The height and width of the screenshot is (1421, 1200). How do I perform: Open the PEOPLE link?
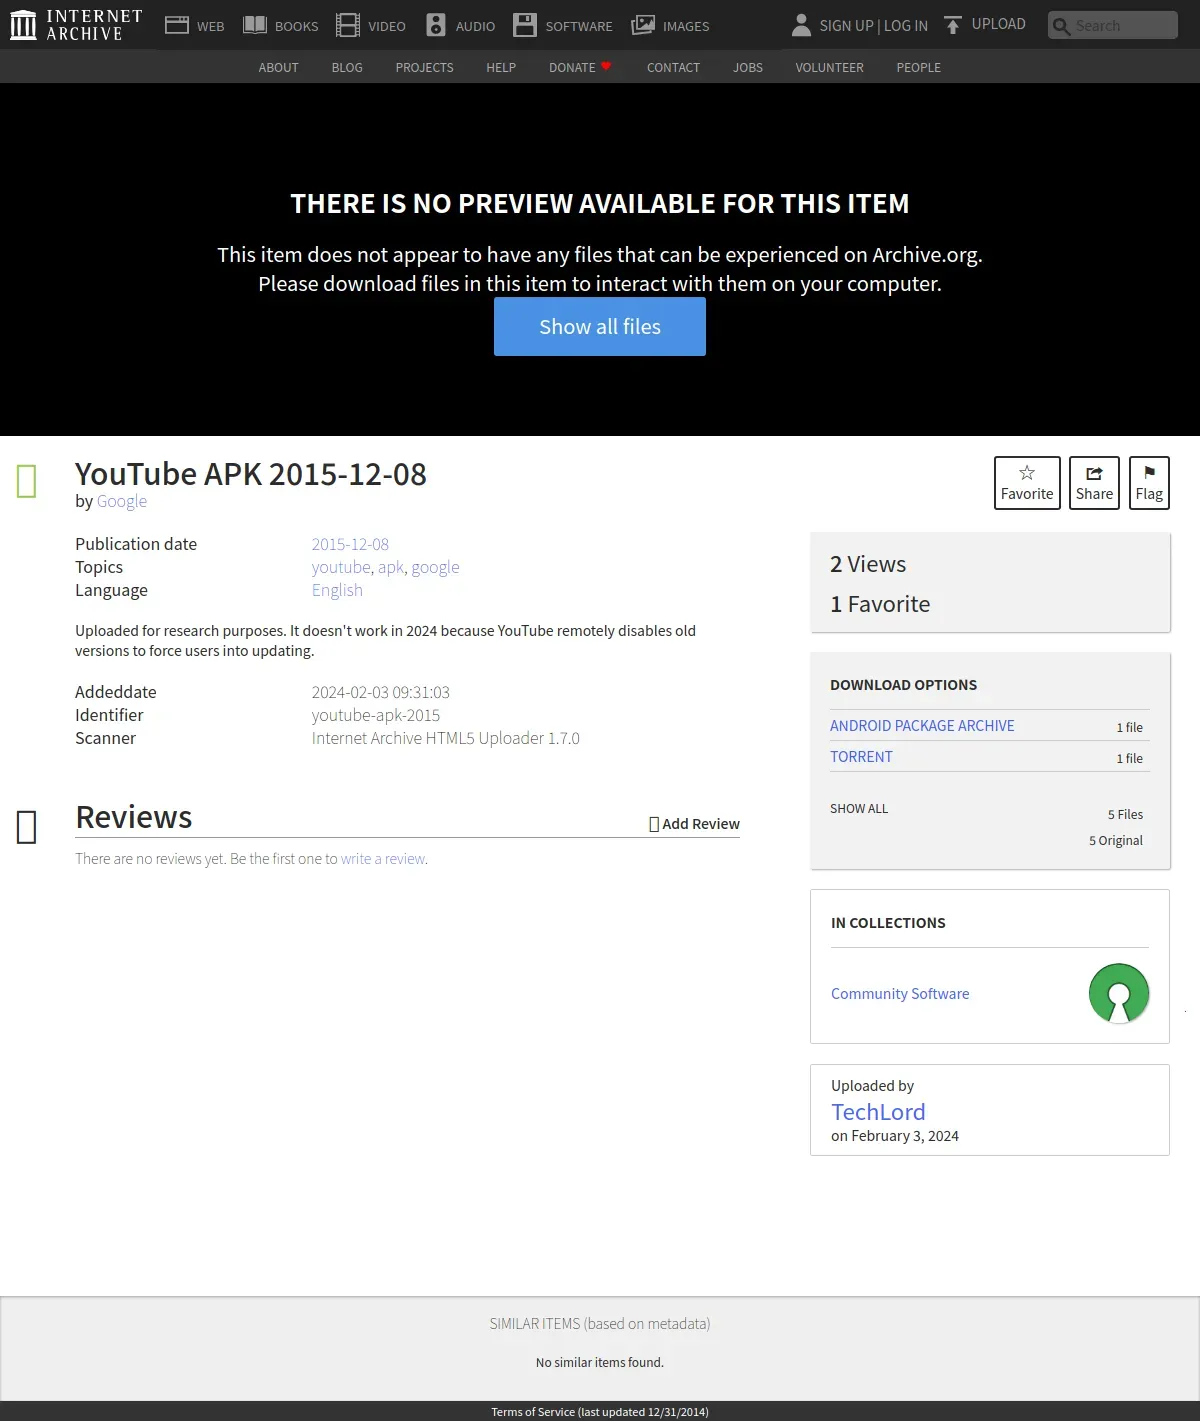coord(918,67)
